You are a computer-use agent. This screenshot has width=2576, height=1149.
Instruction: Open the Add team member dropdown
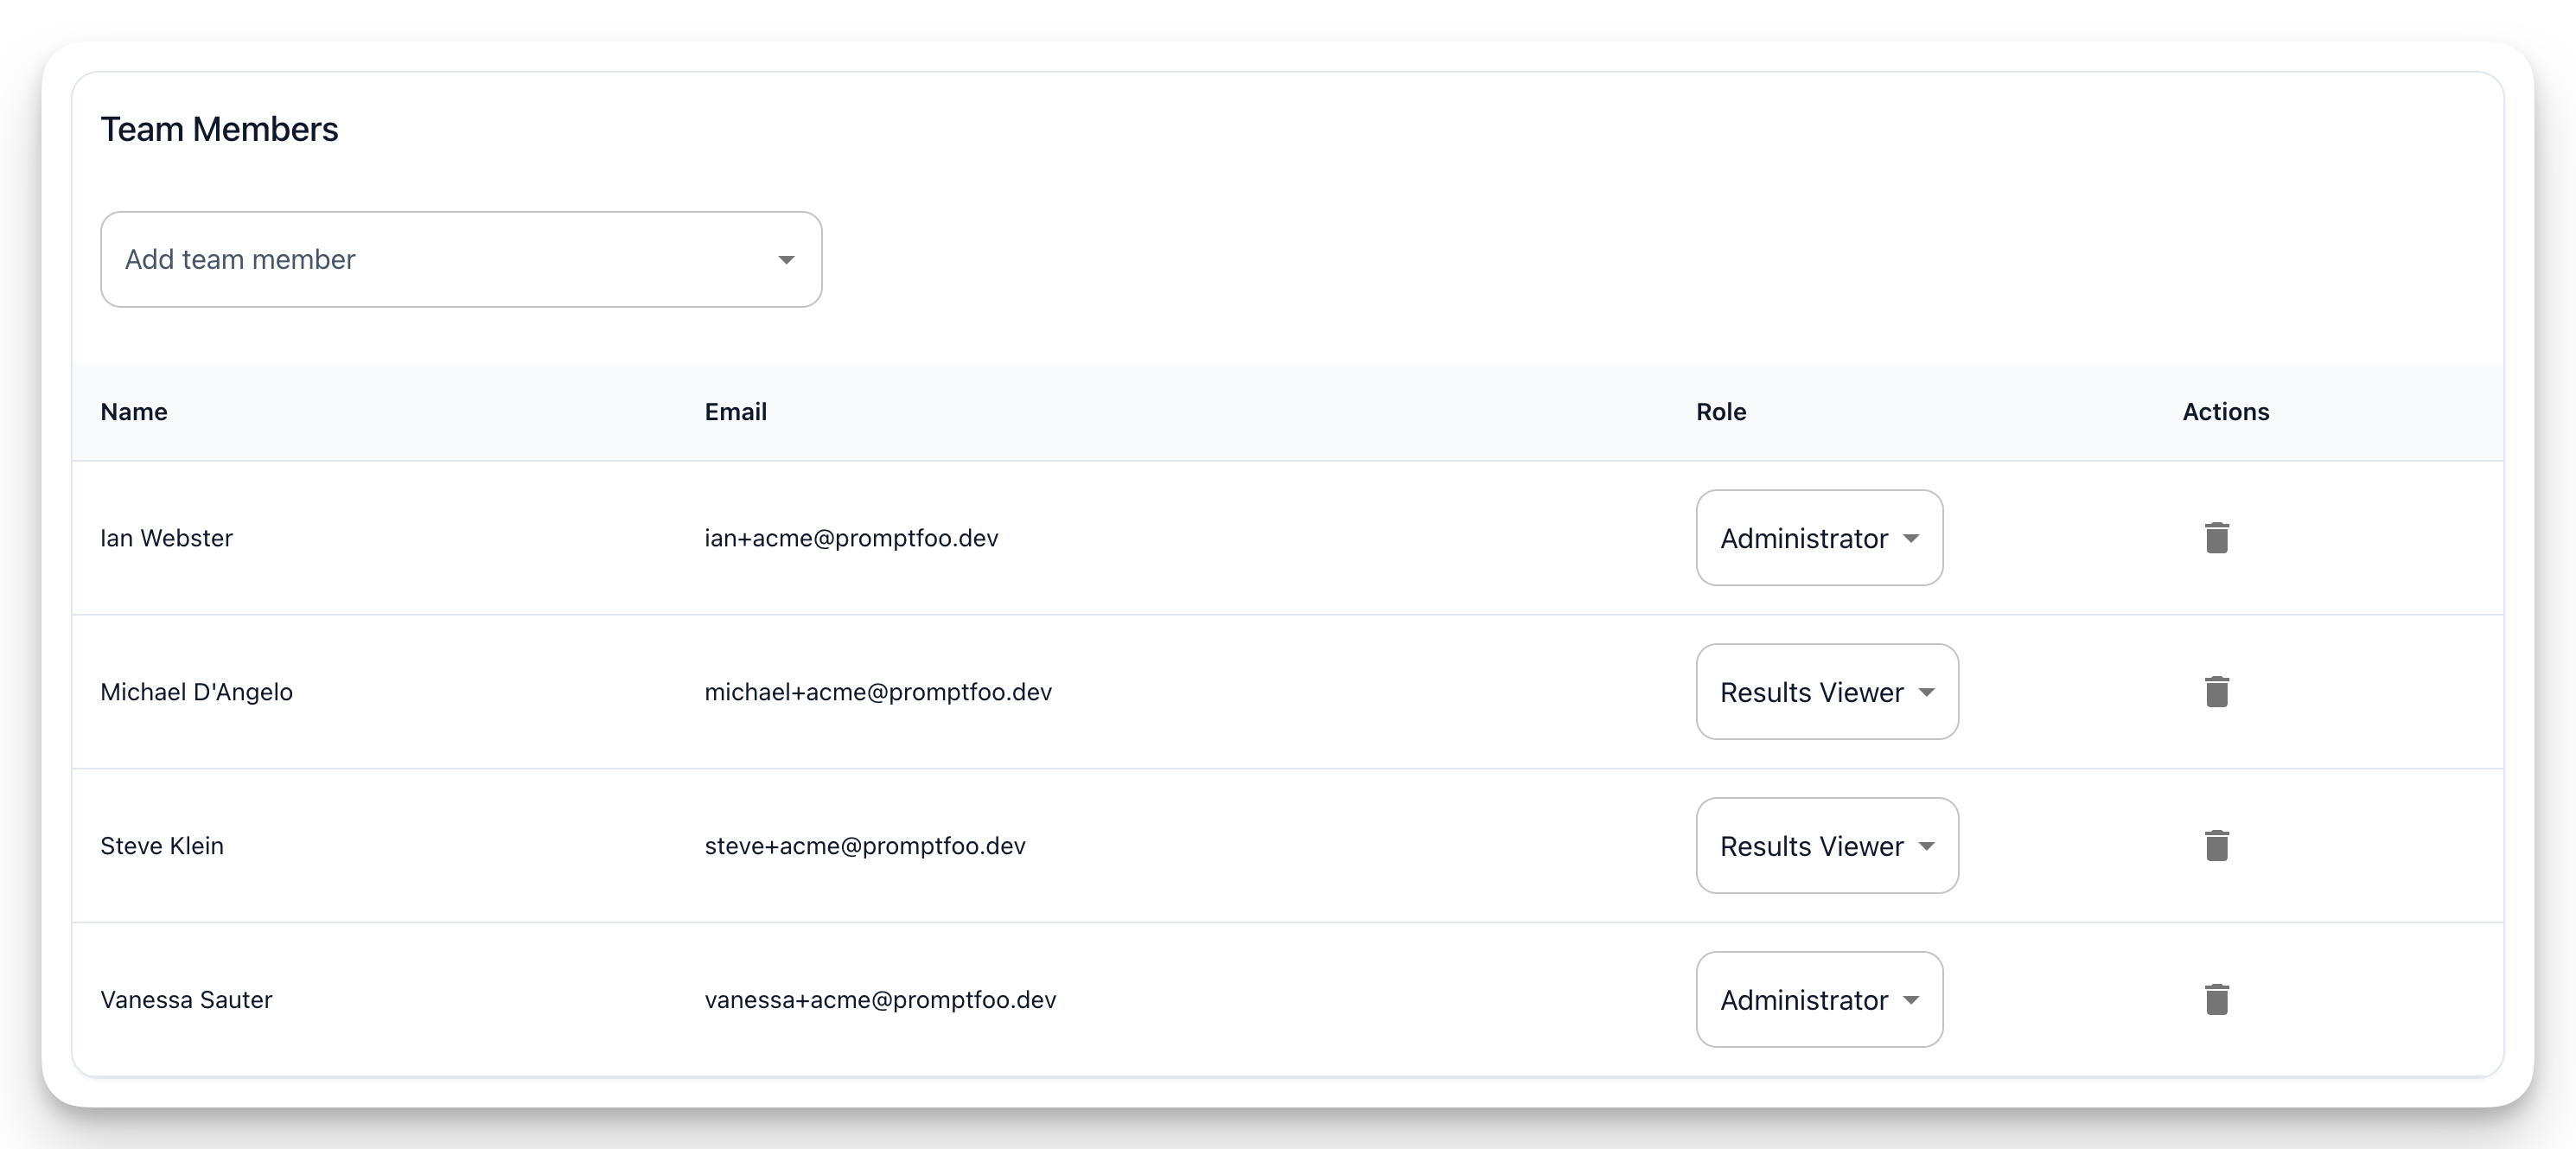pyautogui.click(x=460, y=259)
